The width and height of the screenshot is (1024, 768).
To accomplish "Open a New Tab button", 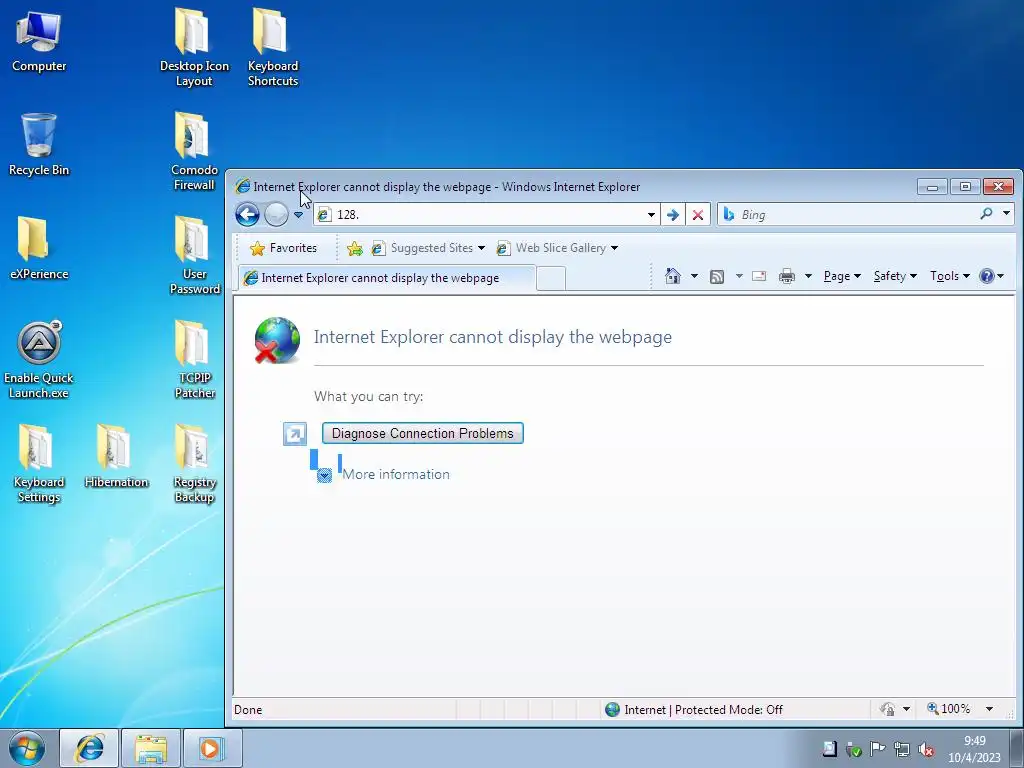I will click(551, 279).
